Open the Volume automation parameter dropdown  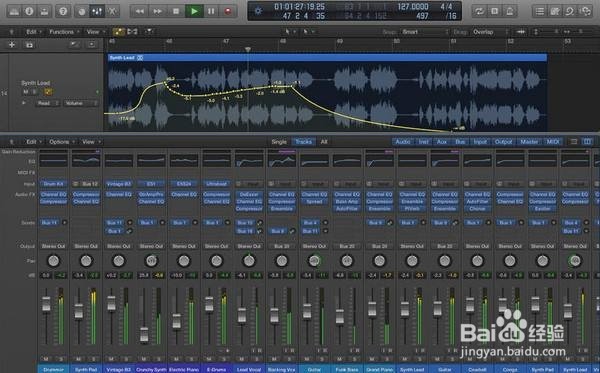[x=80, y=103]
